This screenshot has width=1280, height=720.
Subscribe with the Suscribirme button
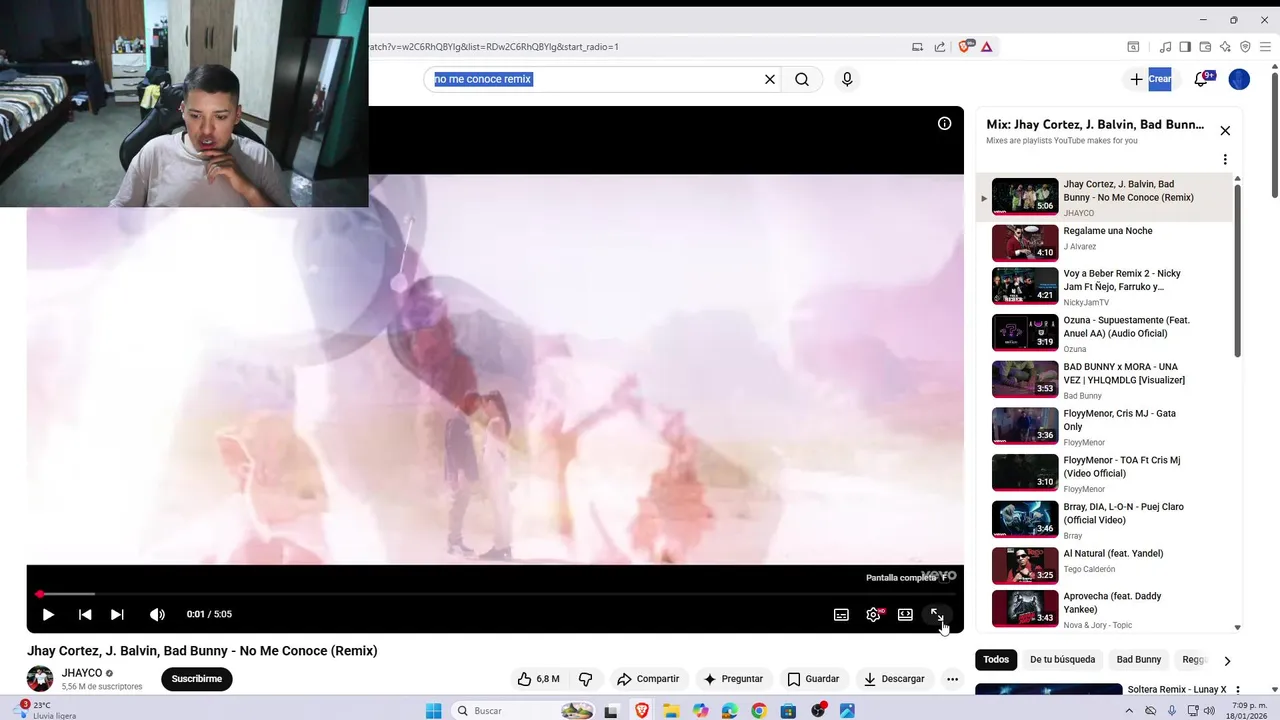(x=196, y=679)
